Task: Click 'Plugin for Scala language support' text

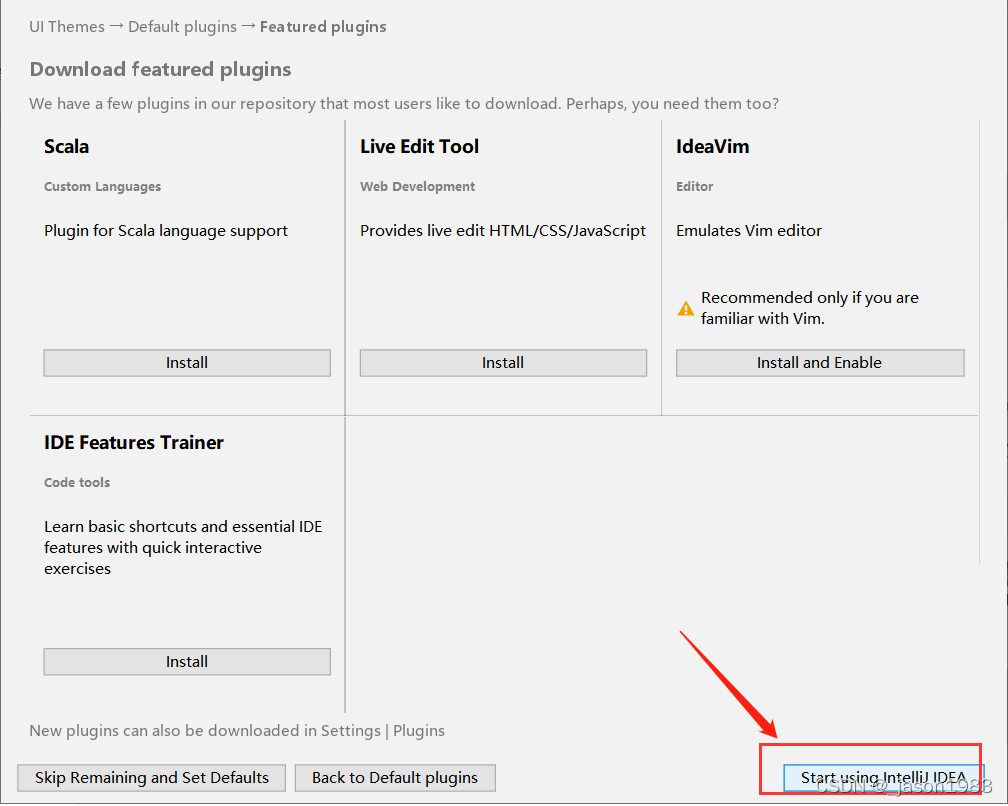Action: point(166,231)
